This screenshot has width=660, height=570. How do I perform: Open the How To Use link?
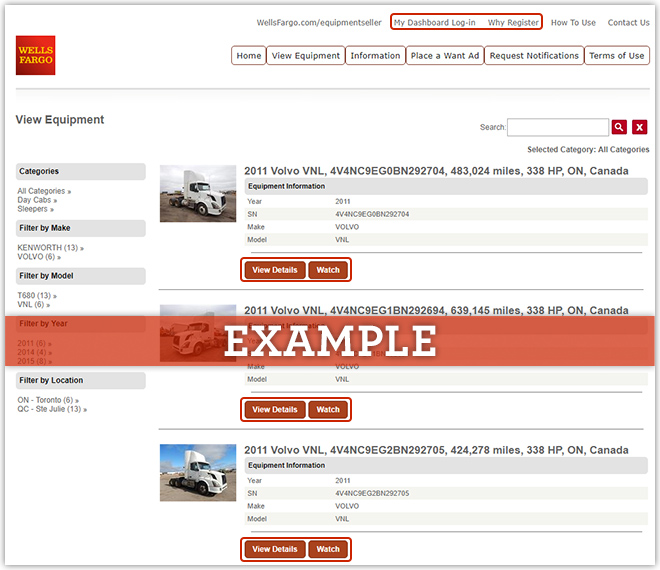[573, 23]
